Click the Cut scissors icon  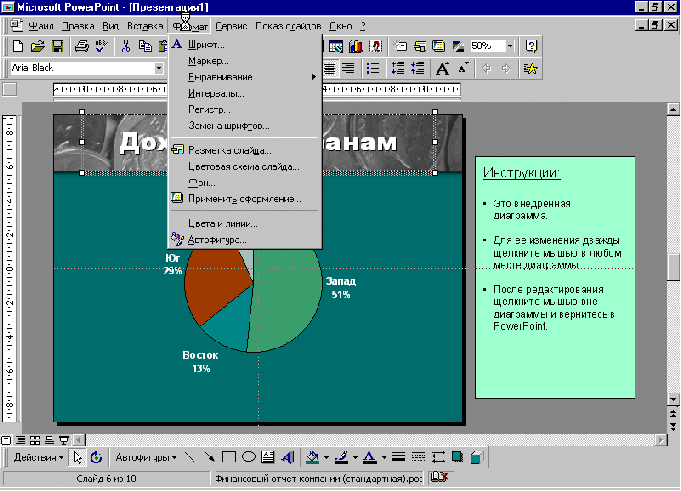126,46
